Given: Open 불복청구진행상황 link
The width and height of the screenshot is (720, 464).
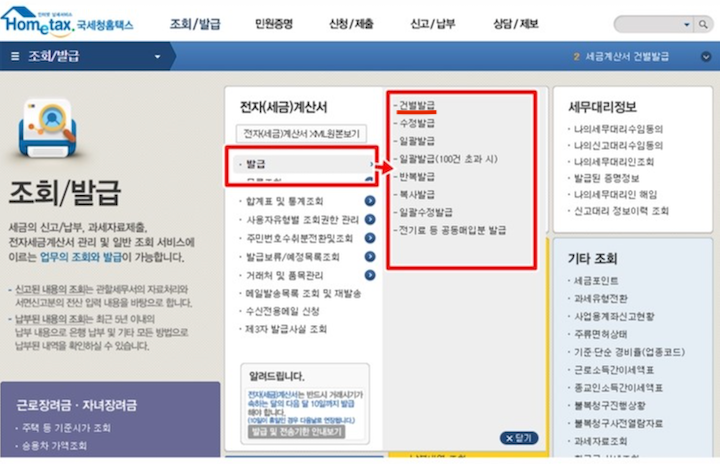Looking at the screenshot, I should coord(610,406).
